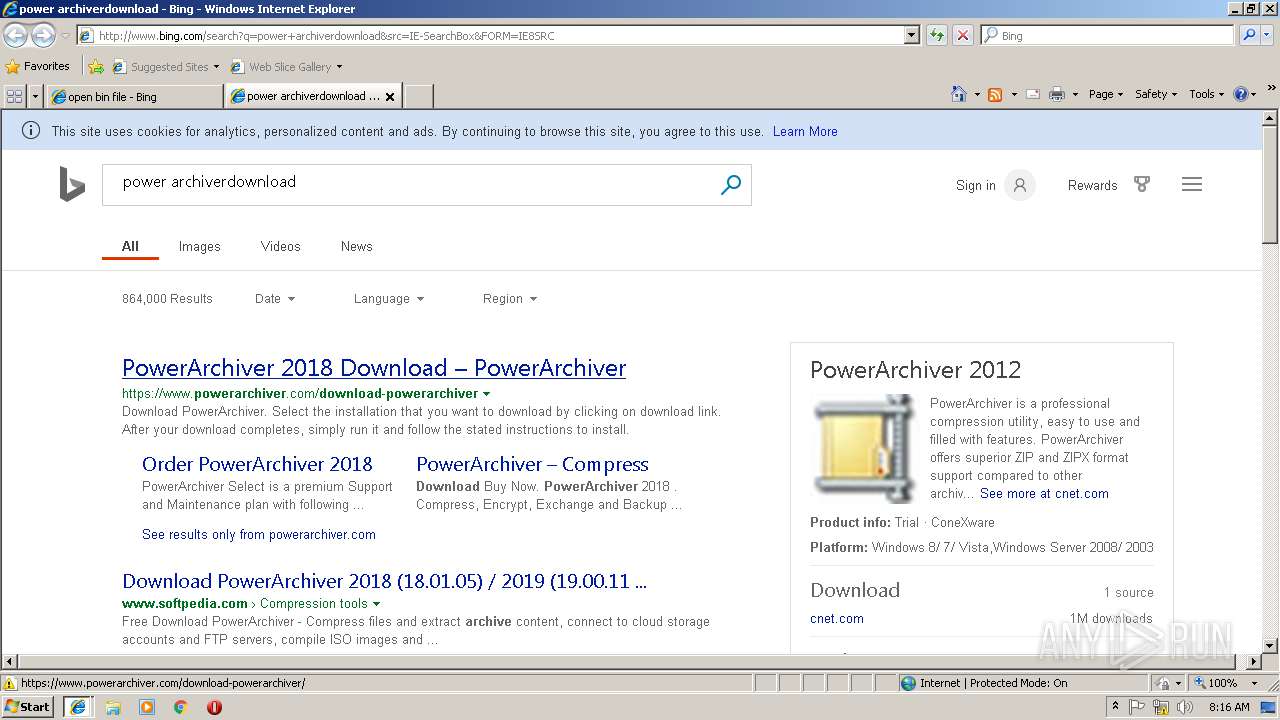The image size is (1280, 720).
Task: Expand softpedia.com result dropdown caret
Action: (376, 604)
